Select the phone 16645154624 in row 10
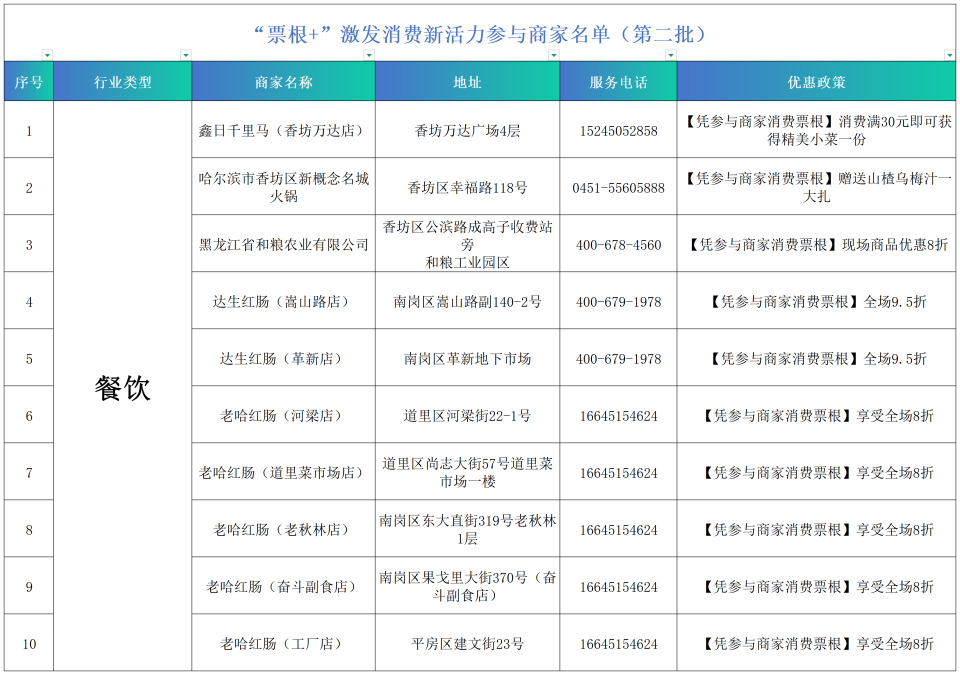Image resolution: width=960 pixels, height=675 pixels. pyautogui.click(x=618, y=643)
